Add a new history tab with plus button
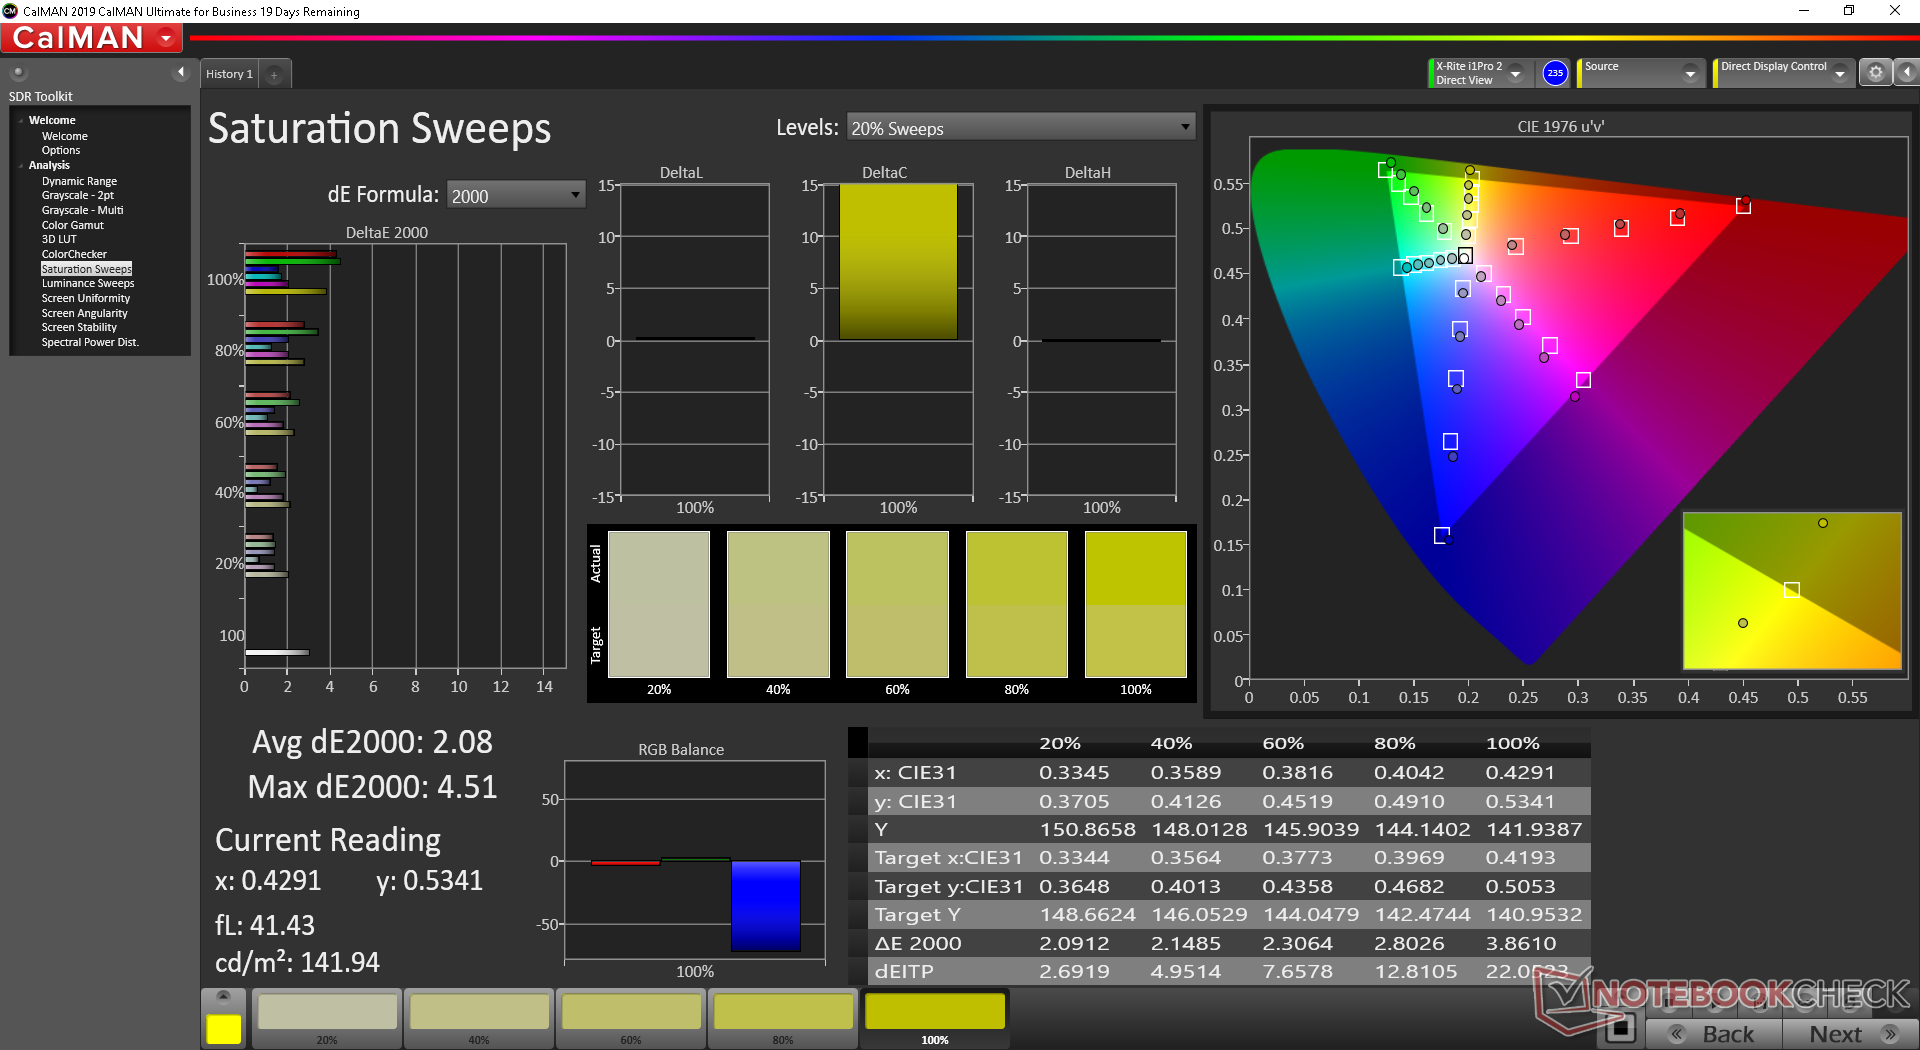1920x1050 pixels. 274,74
